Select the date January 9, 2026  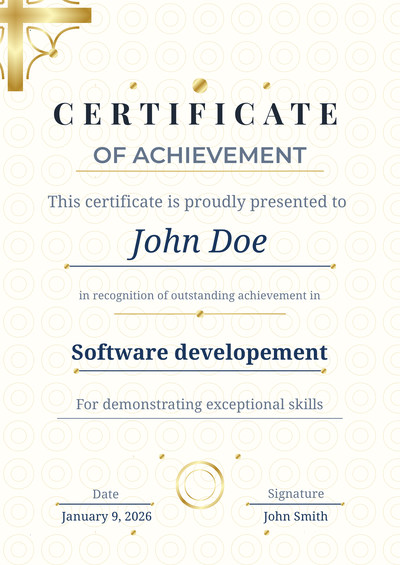[106, 517]
